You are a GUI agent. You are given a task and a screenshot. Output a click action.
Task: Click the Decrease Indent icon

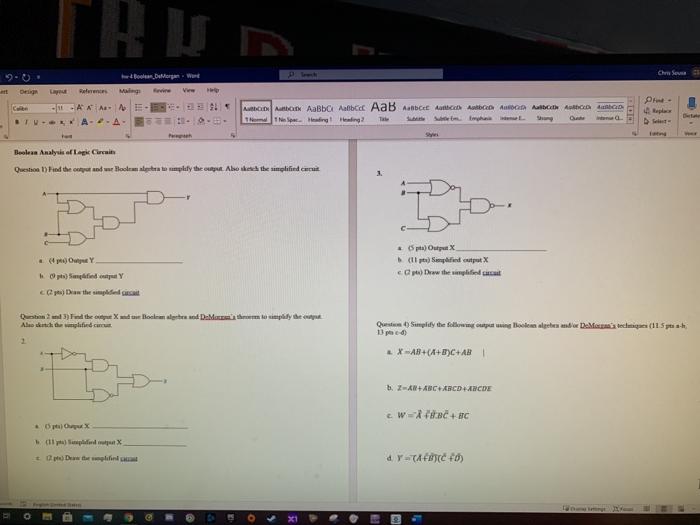click(x=190, y=108)
